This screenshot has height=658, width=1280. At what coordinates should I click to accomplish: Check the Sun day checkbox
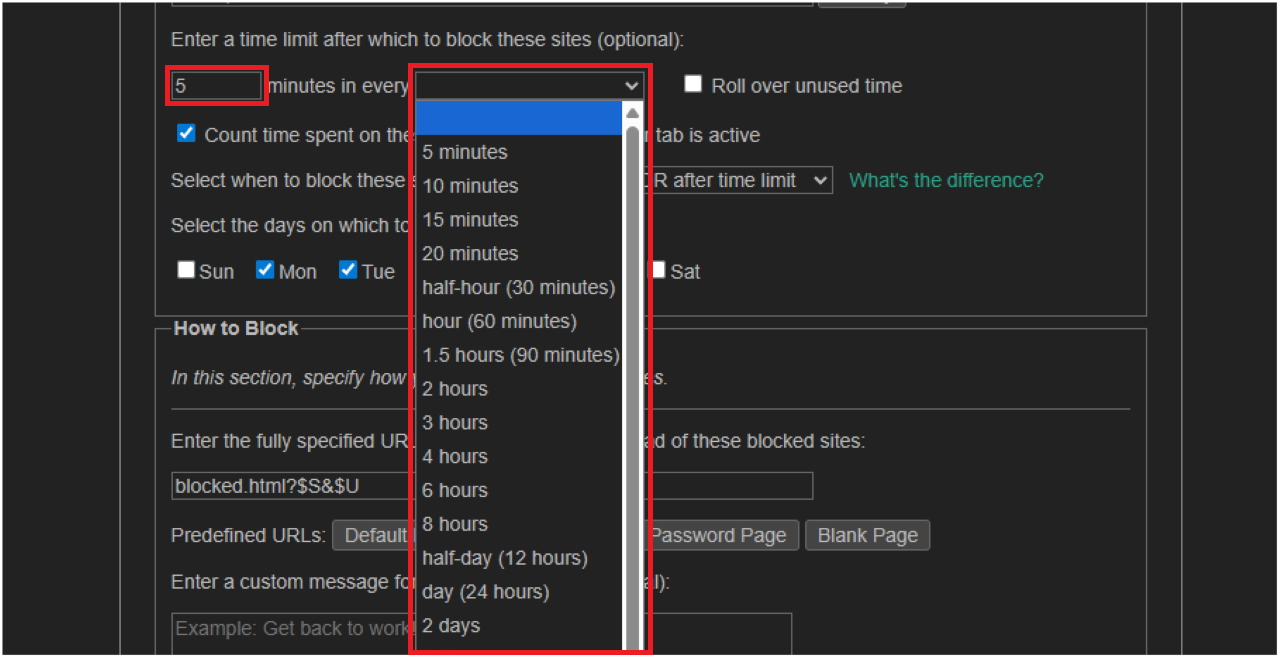(x=185, y=269)
